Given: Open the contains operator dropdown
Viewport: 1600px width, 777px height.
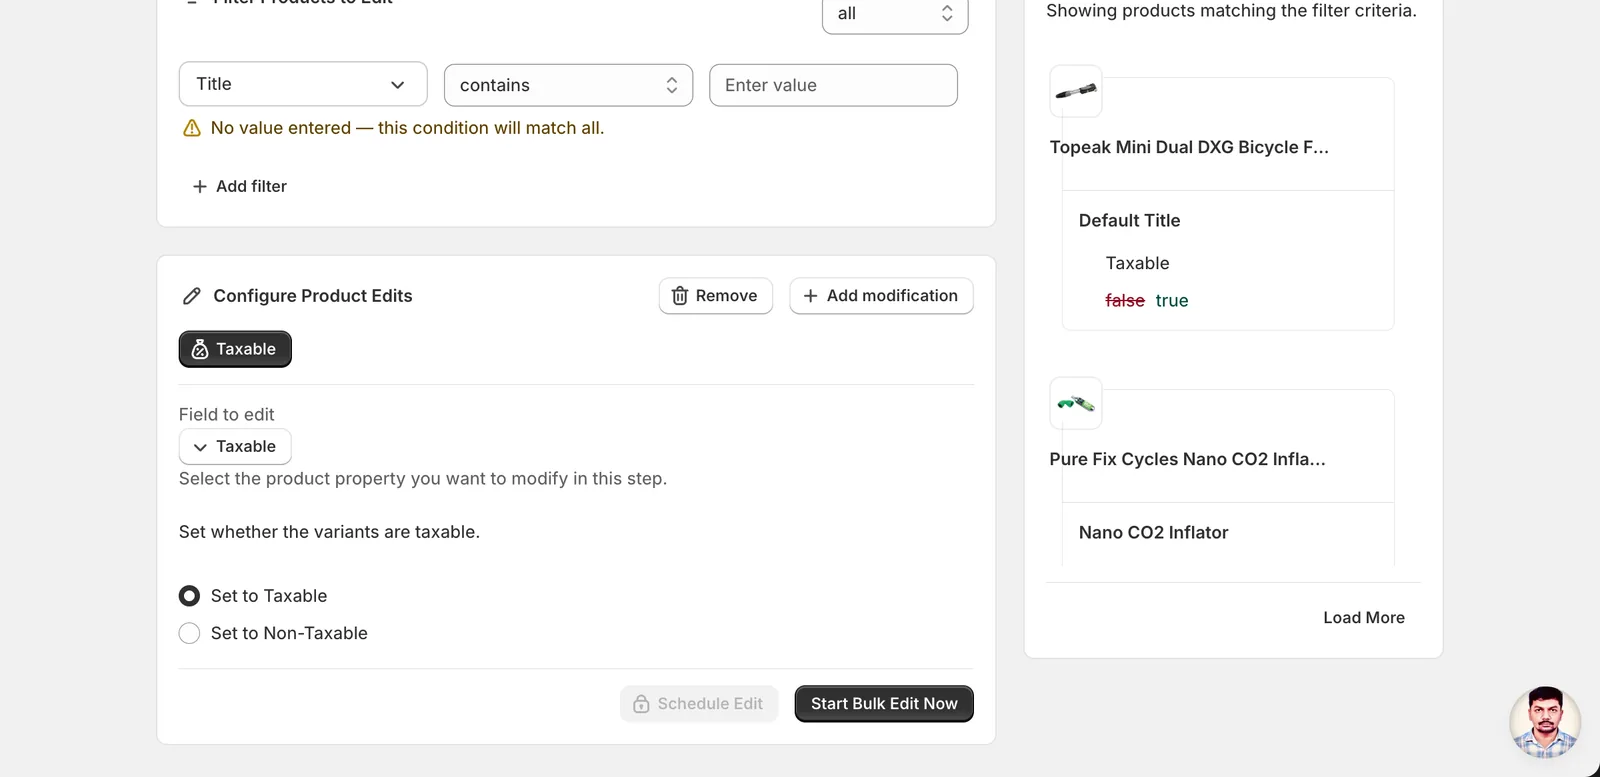Looking at the screenshot, I should click(568, 85).
